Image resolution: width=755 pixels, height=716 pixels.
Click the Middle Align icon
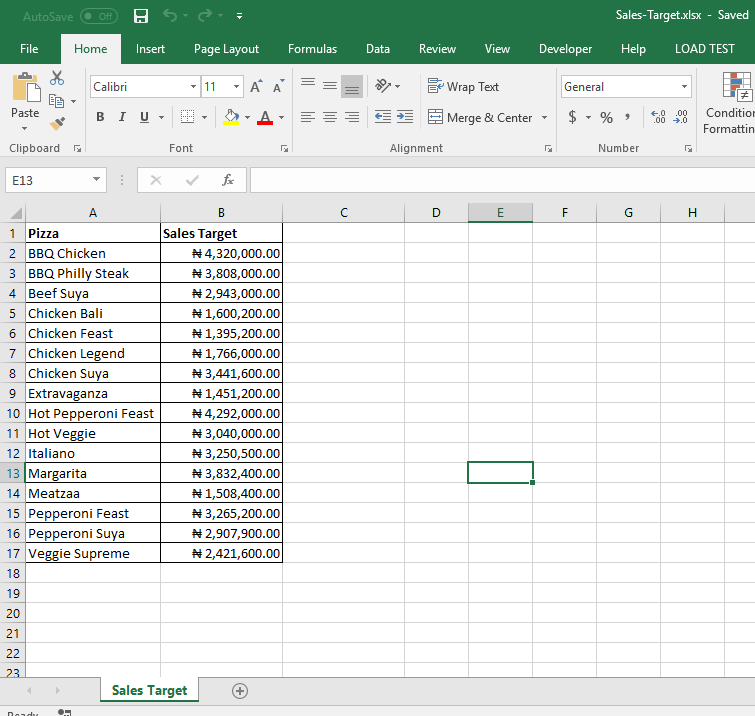coord(330,87)
